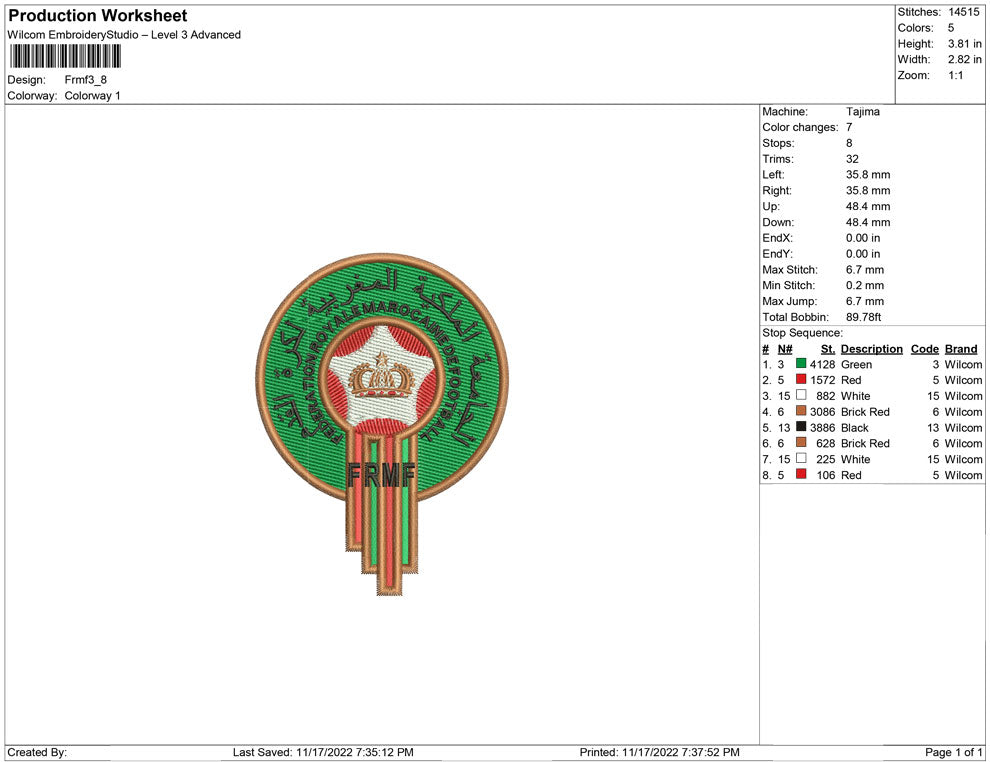Screen dimensions: 990x762
Task: Click the 'Colorway 1' value
Action: coord(92,95)
